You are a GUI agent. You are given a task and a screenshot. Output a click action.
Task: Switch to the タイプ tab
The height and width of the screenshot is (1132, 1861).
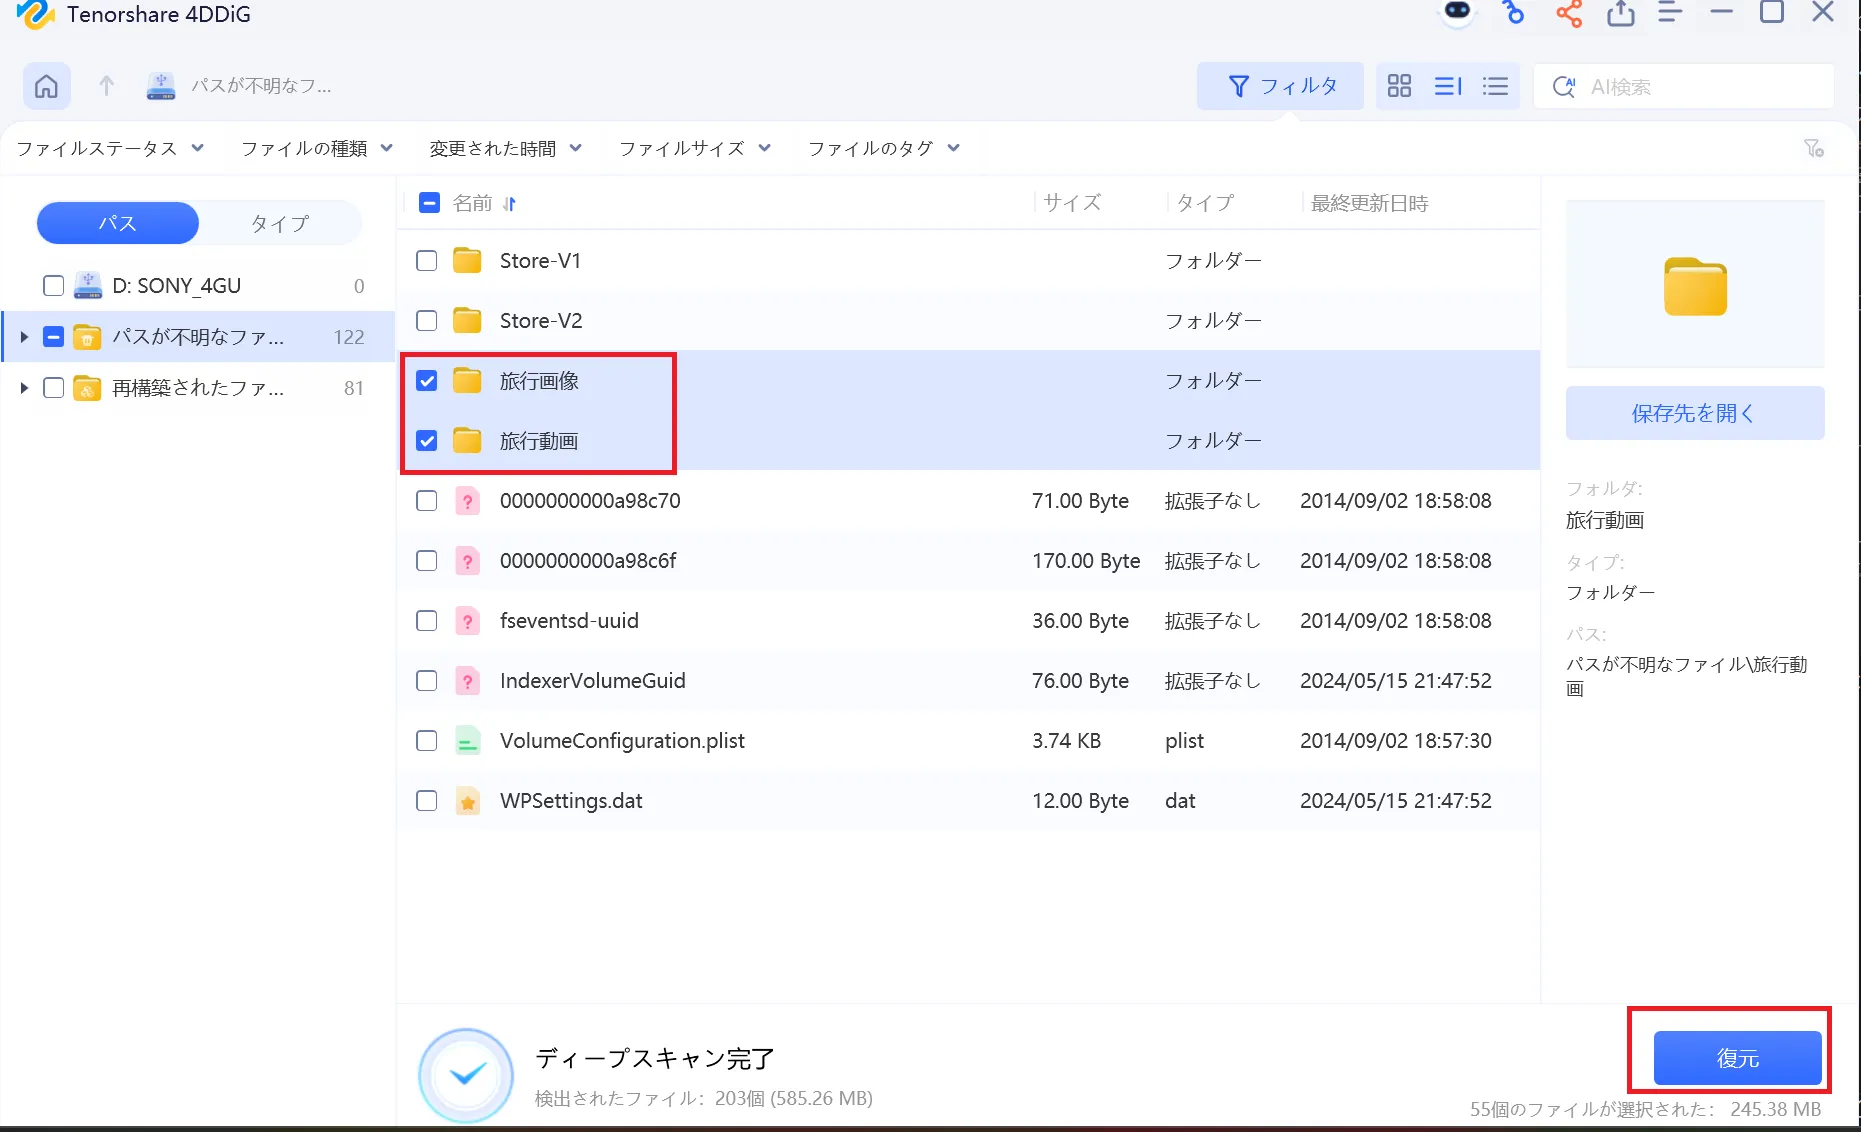click(280, 222)
